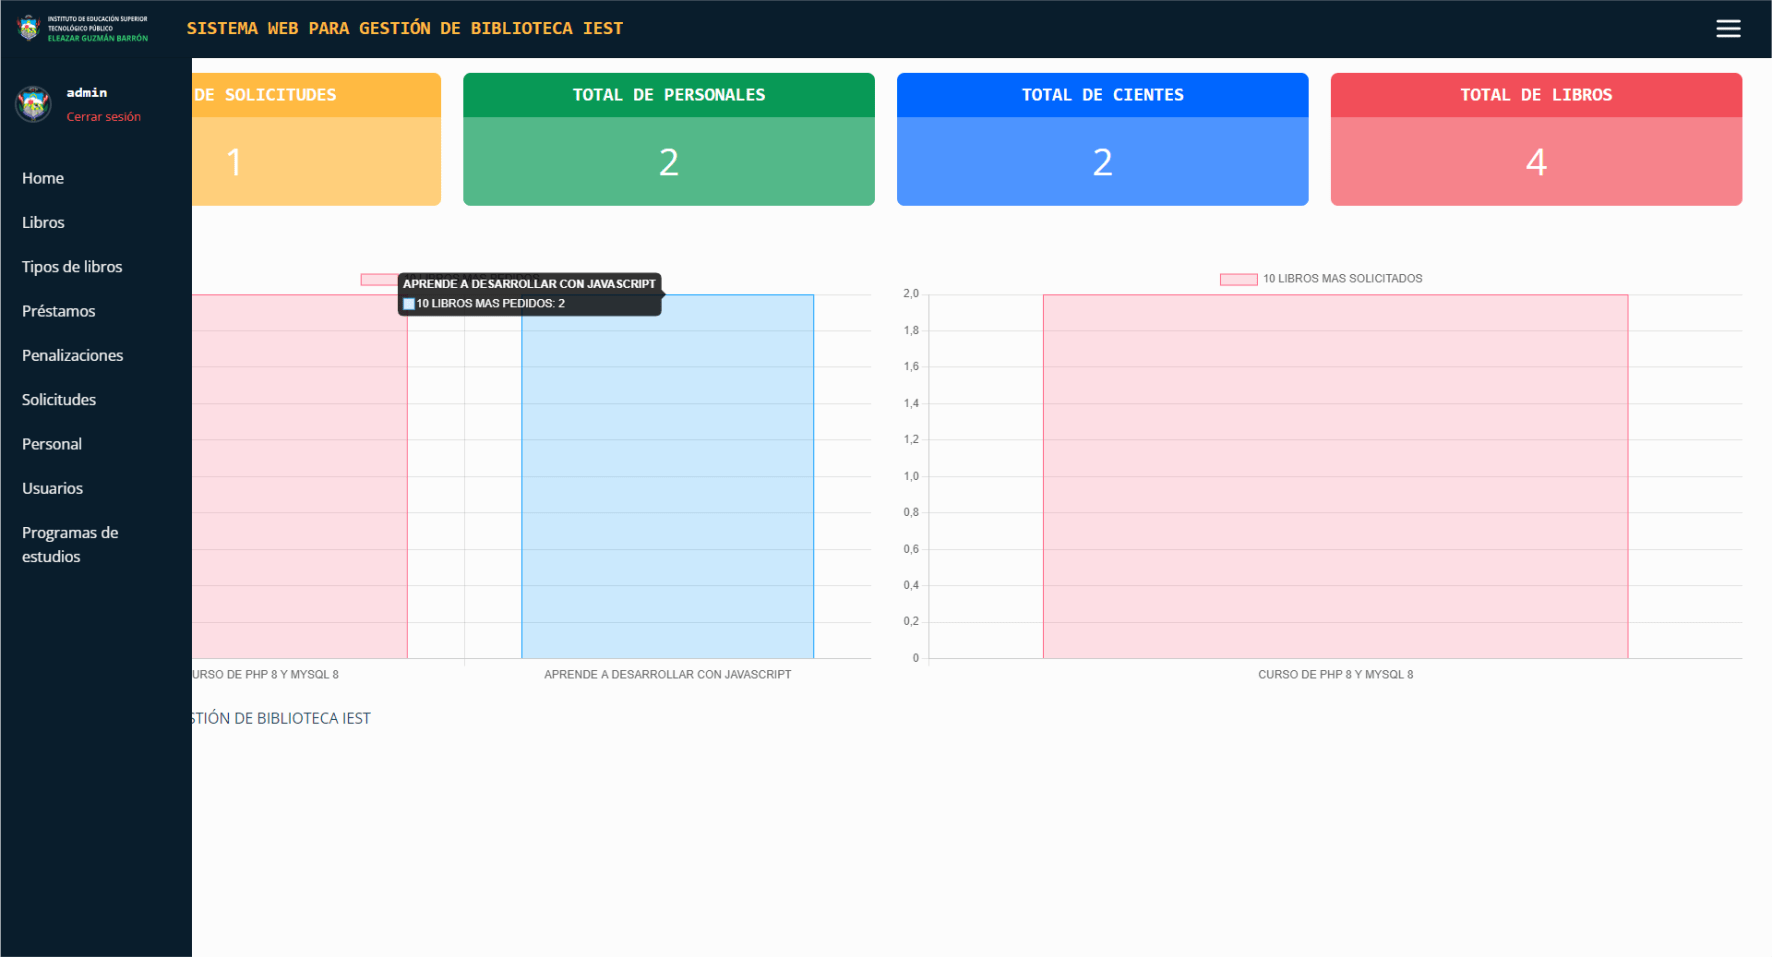
Task: Click the Total de Personales card
Action: (669, 139)
